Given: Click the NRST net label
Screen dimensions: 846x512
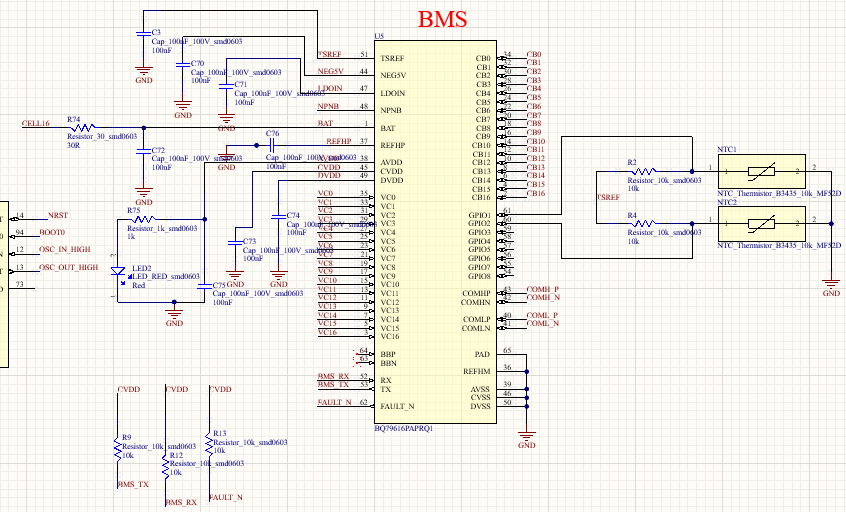Looking at the screenshot, I should (58, 215).
